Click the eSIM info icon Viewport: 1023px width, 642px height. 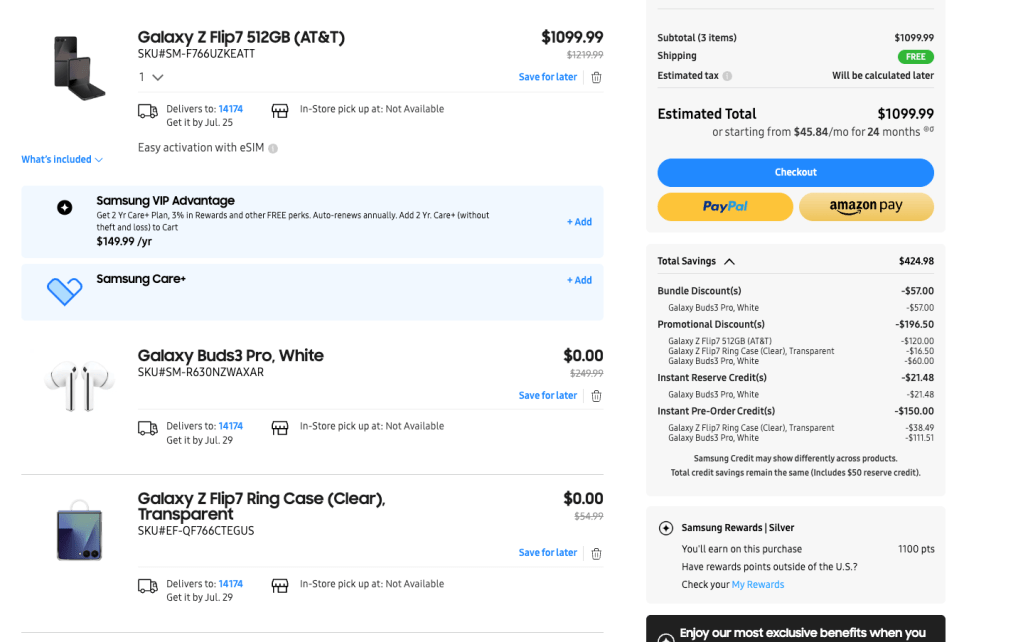tap(273, 148)
